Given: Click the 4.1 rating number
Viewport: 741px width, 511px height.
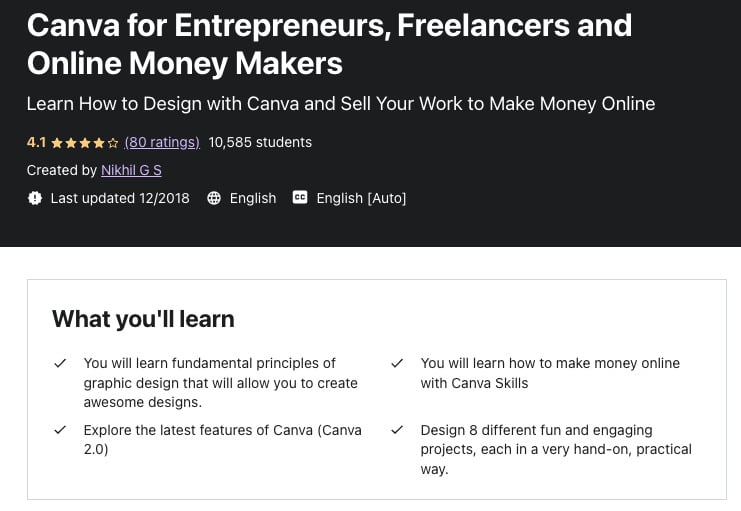Looking at the screenshot, I should click(x=36, y=142).
